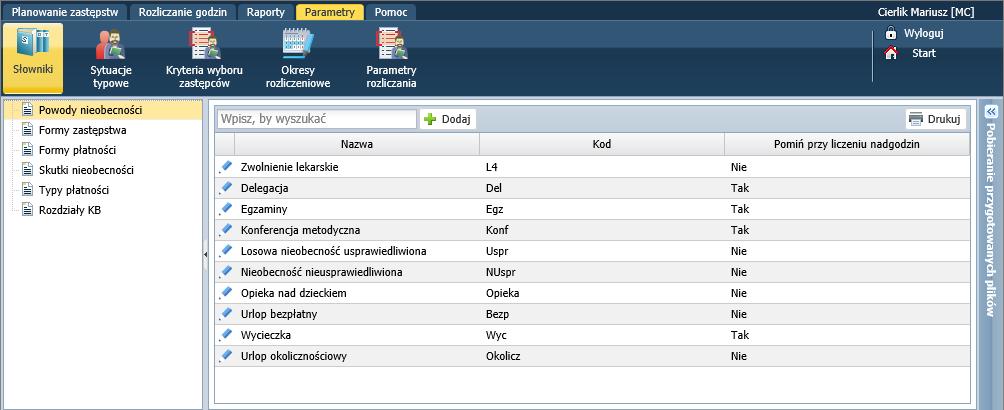Edit Konferencja metodyczna with pencil icon

click(225, 229)
